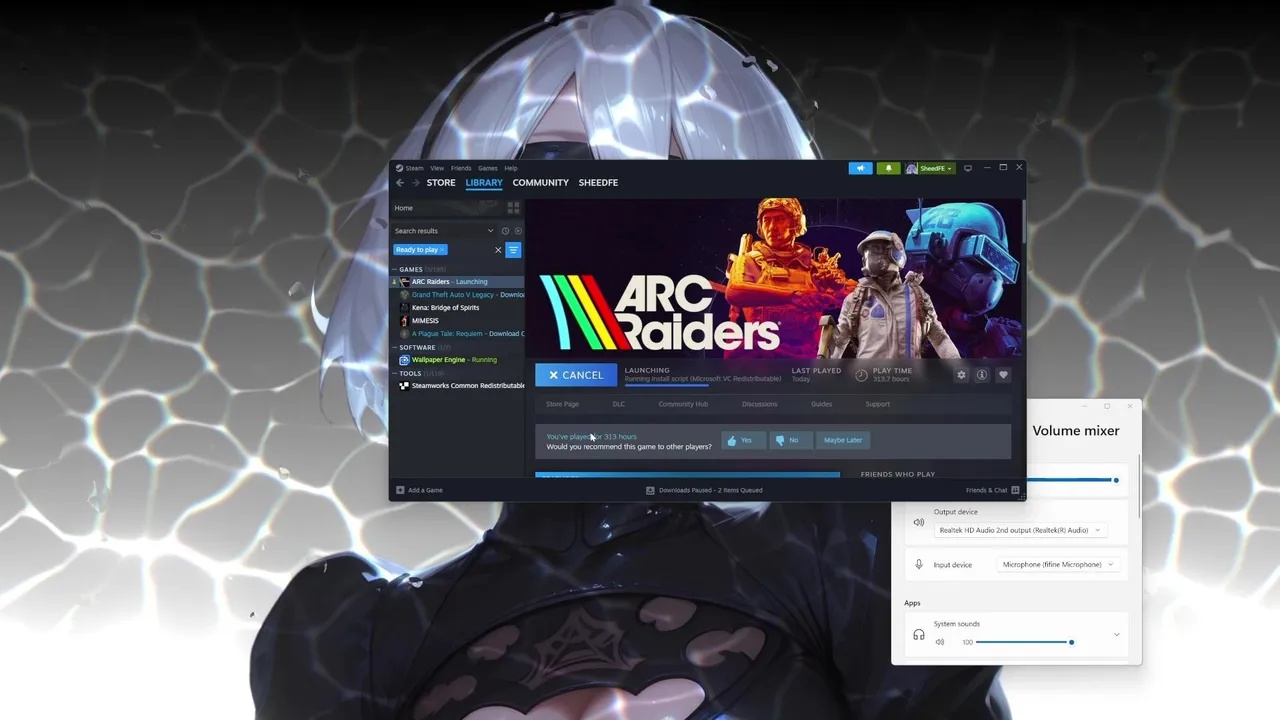Click the System sounds headphones icon
Screen dimensions: 1280x720
[x=919, y=635]
